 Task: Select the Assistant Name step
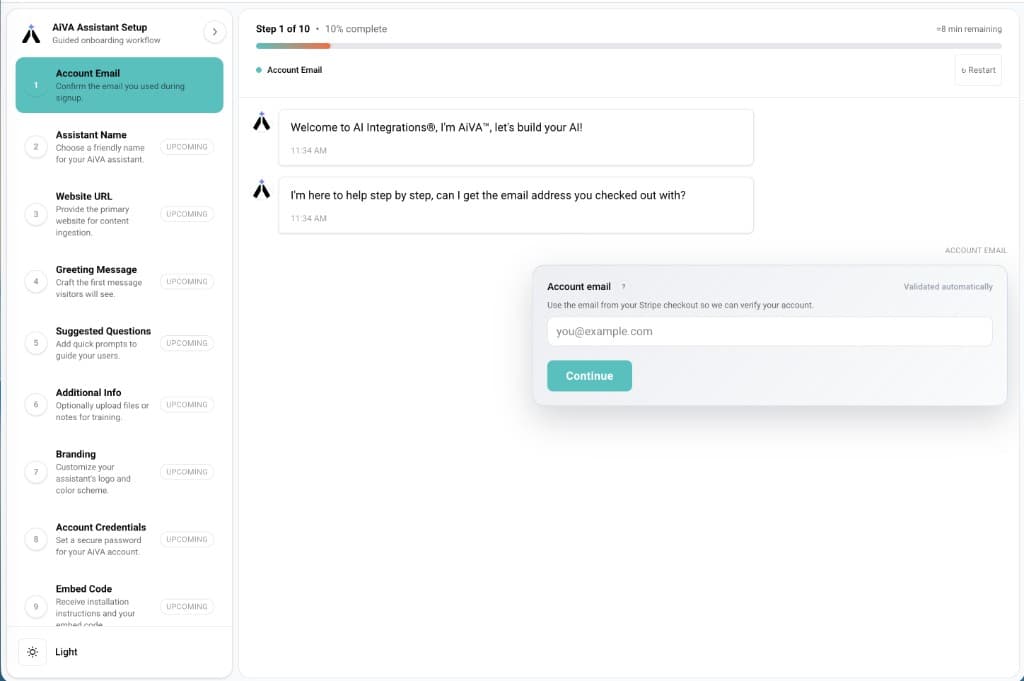(120, 146)
